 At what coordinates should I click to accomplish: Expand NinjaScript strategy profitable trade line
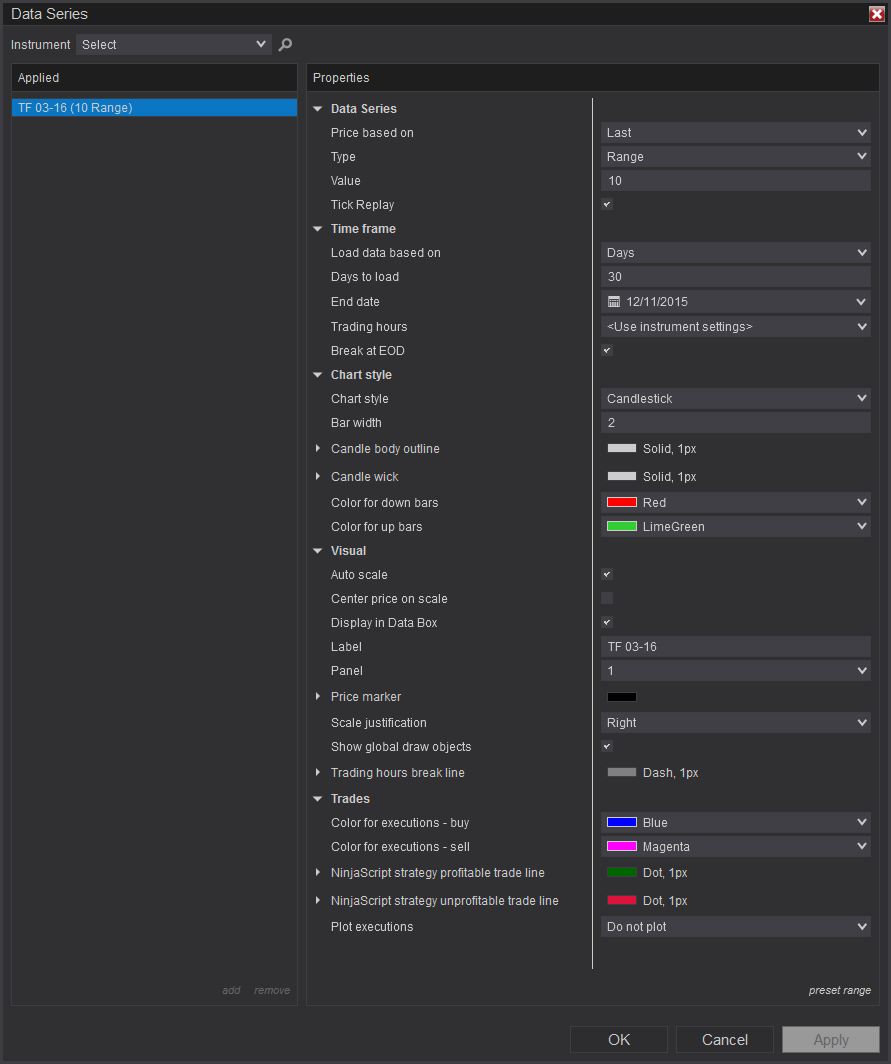pyautogui.click(x=318, y=873)
